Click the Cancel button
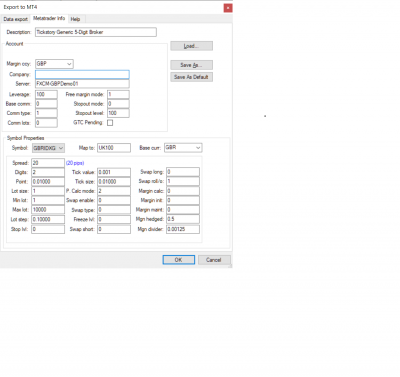Viewport: 400px width, 377px height. [214, 260]
